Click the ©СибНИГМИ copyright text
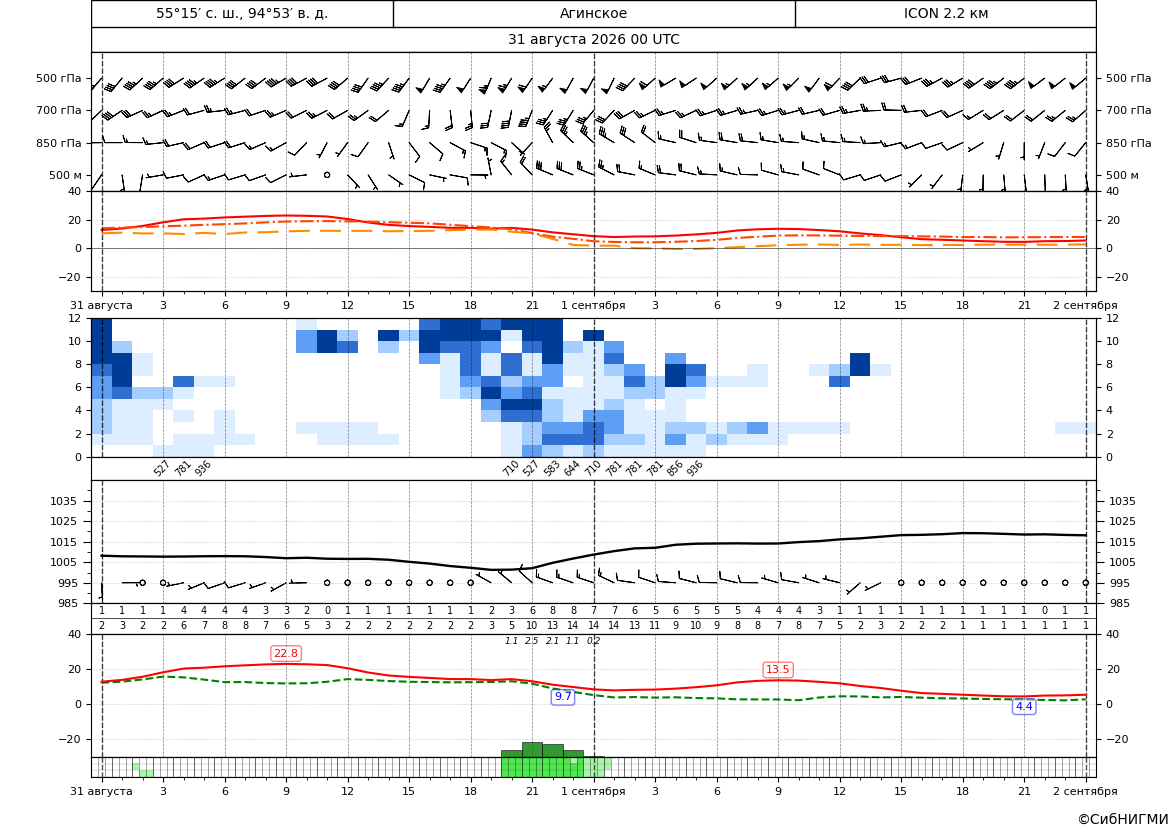Screen dimensions: 1169x827 point(1123,819)
